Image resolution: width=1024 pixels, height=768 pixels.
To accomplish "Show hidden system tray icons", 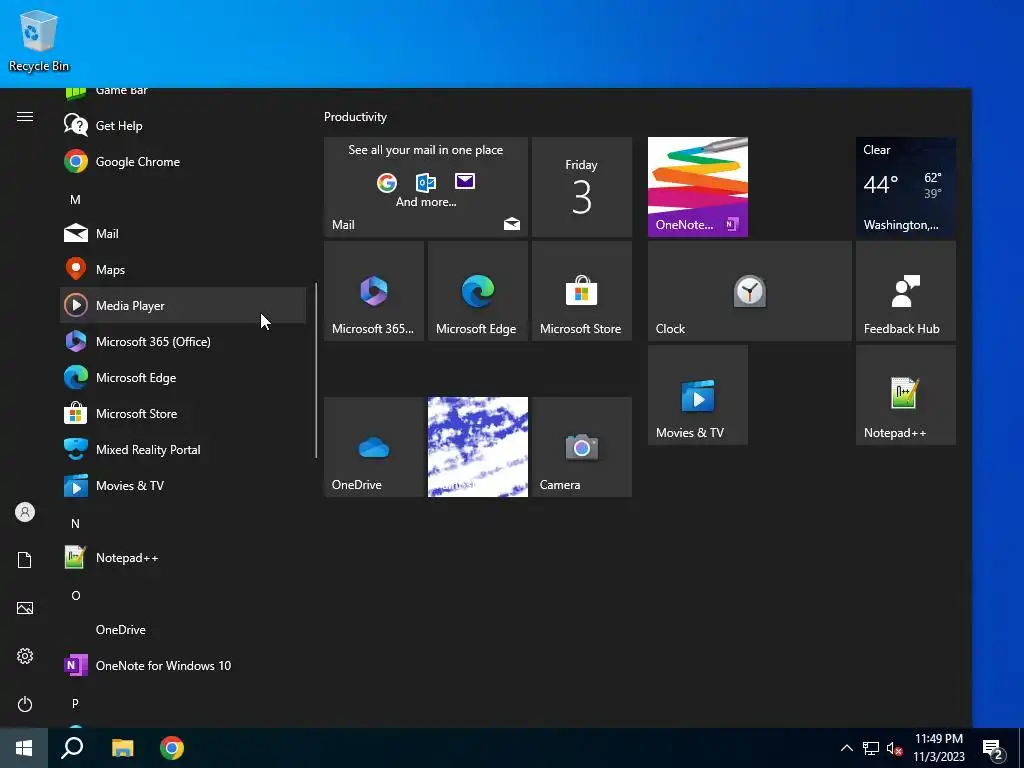I will click(846, 748).
